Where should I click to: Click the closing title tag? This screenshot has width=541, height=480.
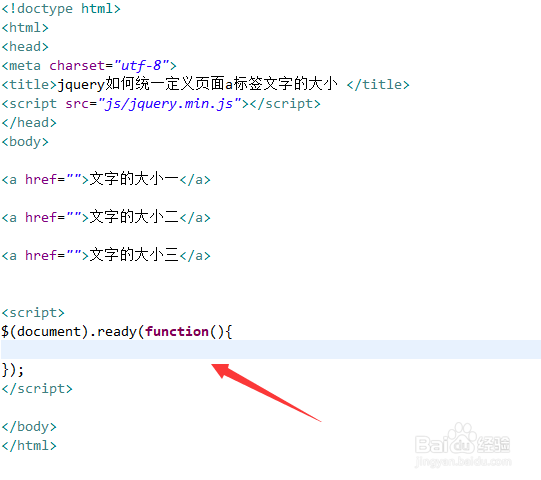pos(378,85)
